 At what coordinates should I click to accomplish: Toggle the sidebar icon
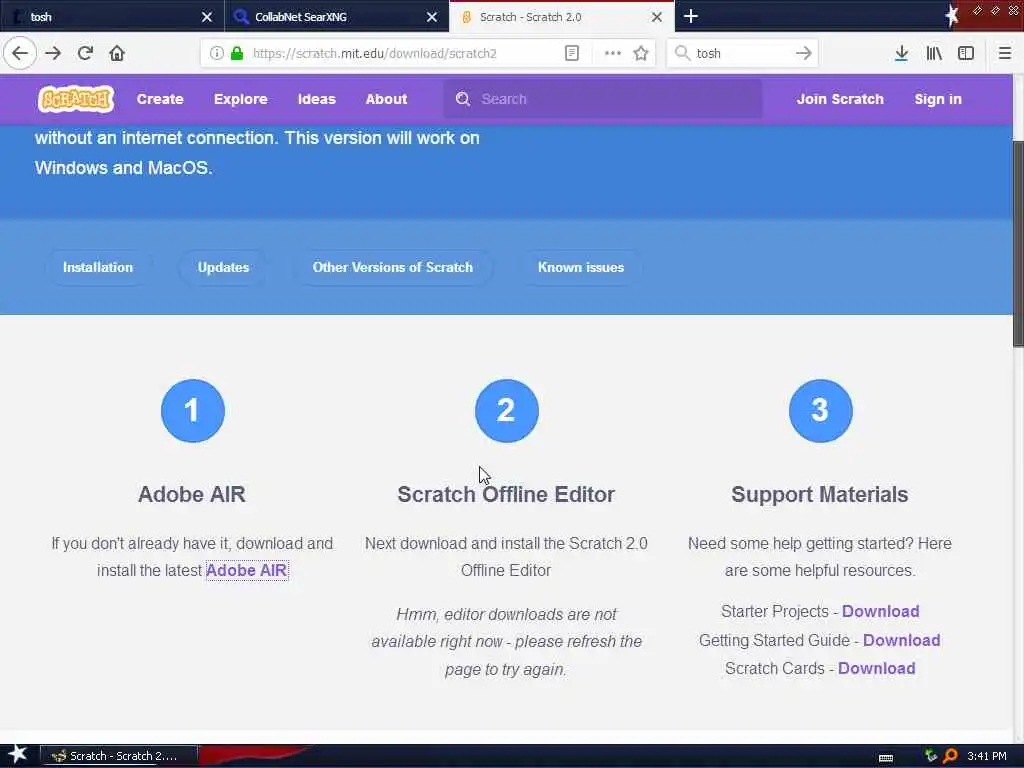[966, 53]
